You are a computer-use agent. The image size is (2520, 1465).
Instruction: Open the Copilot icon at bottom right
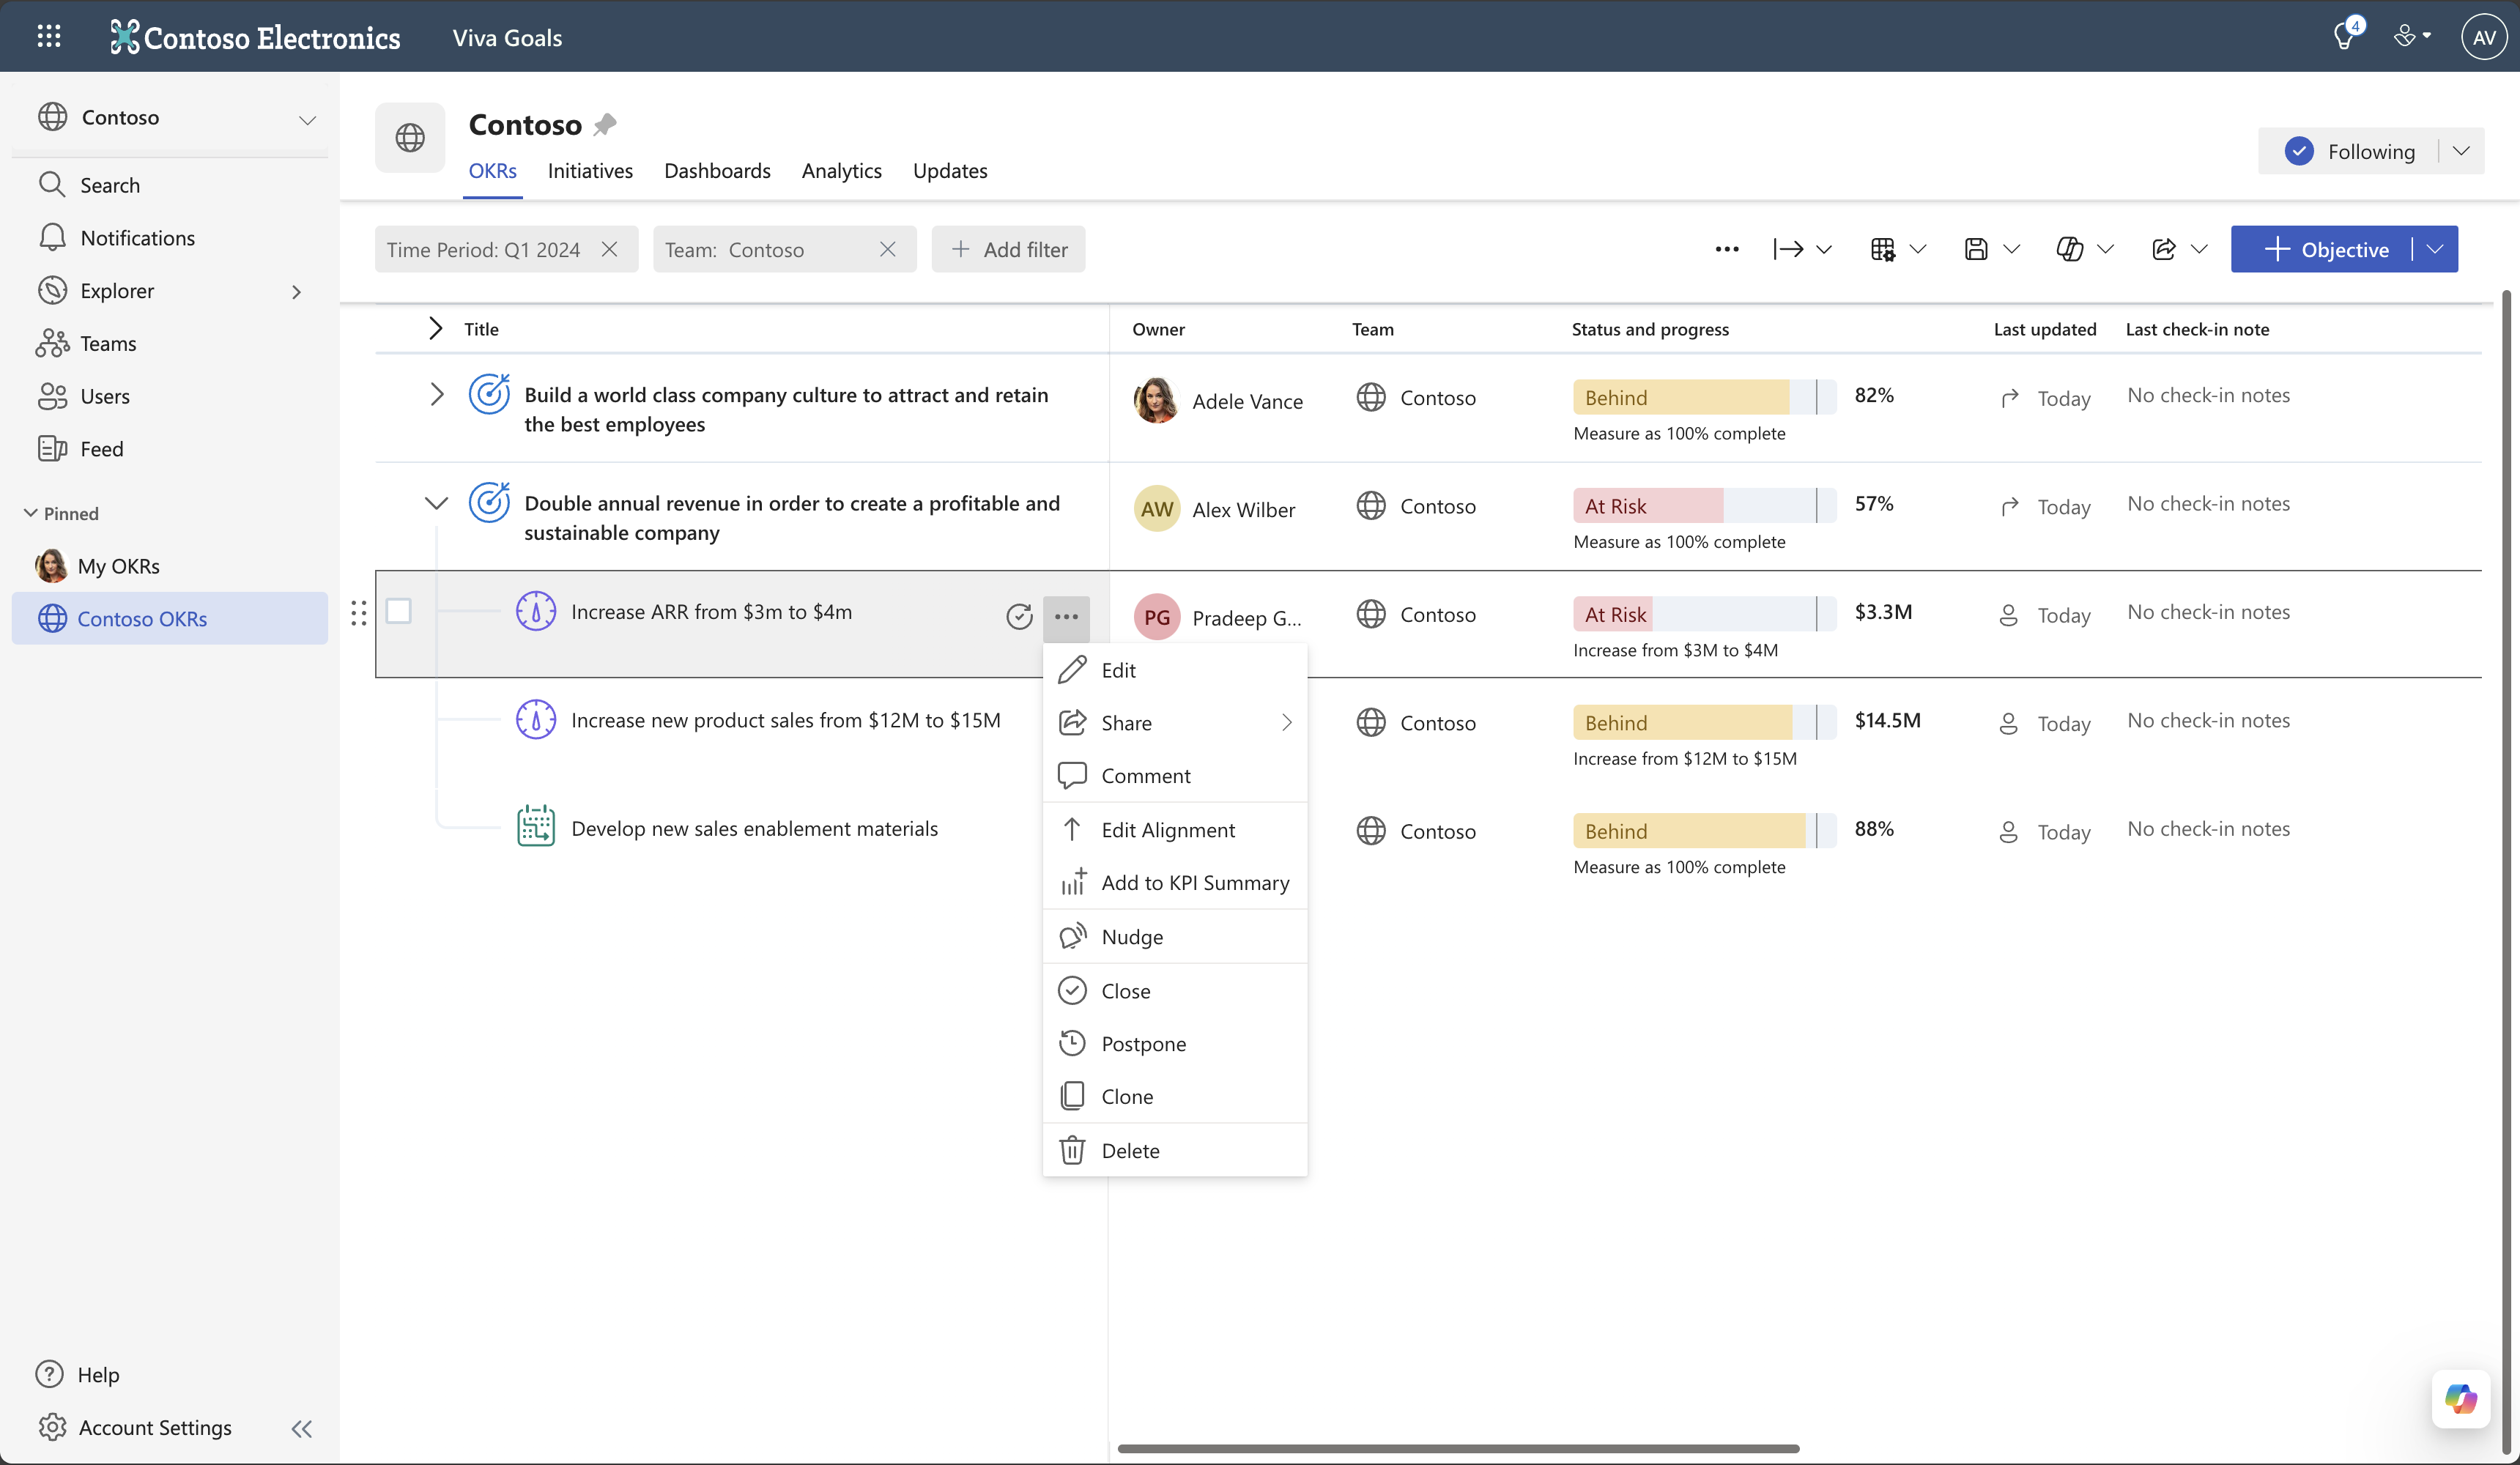pyautogui.click(x=2461, y=1398)
